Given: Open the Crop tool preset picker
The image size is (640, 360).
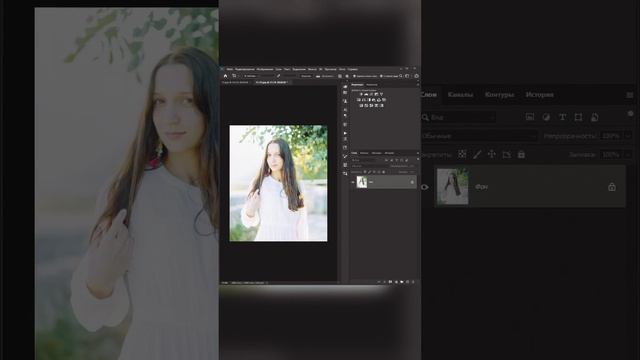Looking at the screenshot, I should tap(235, 76).
